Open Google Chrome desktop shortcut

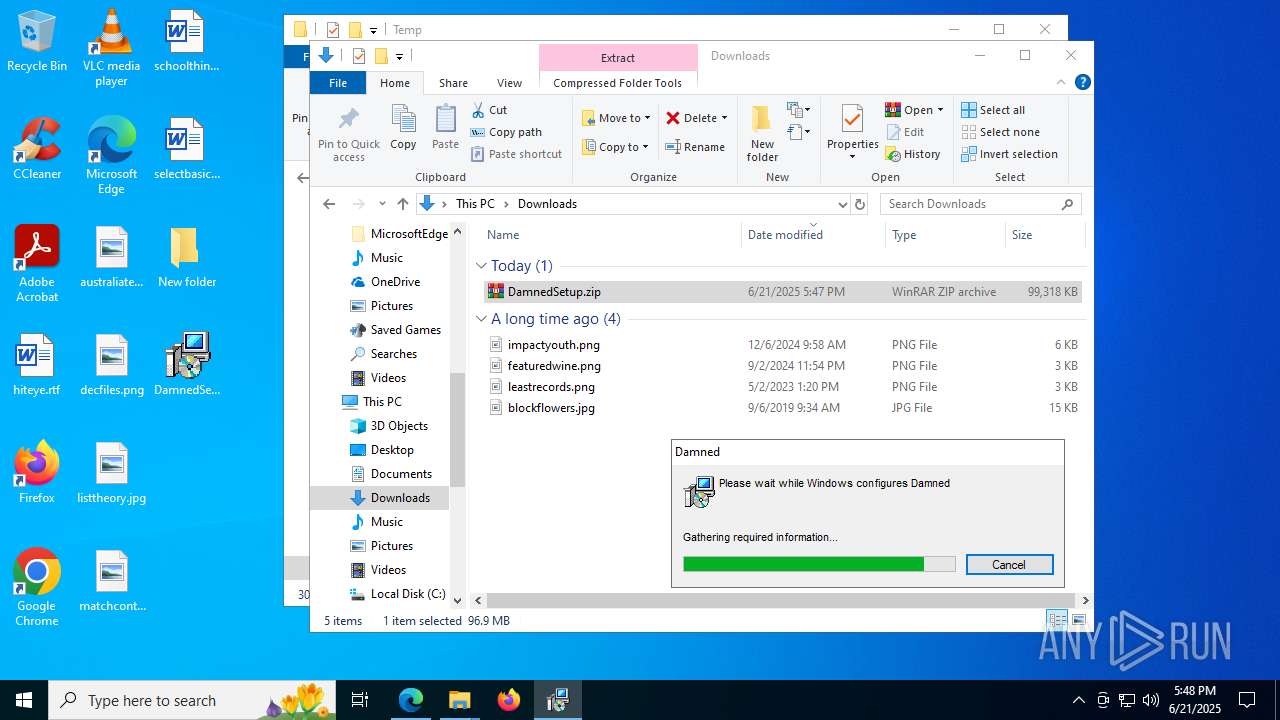click(x=37, y=588)
